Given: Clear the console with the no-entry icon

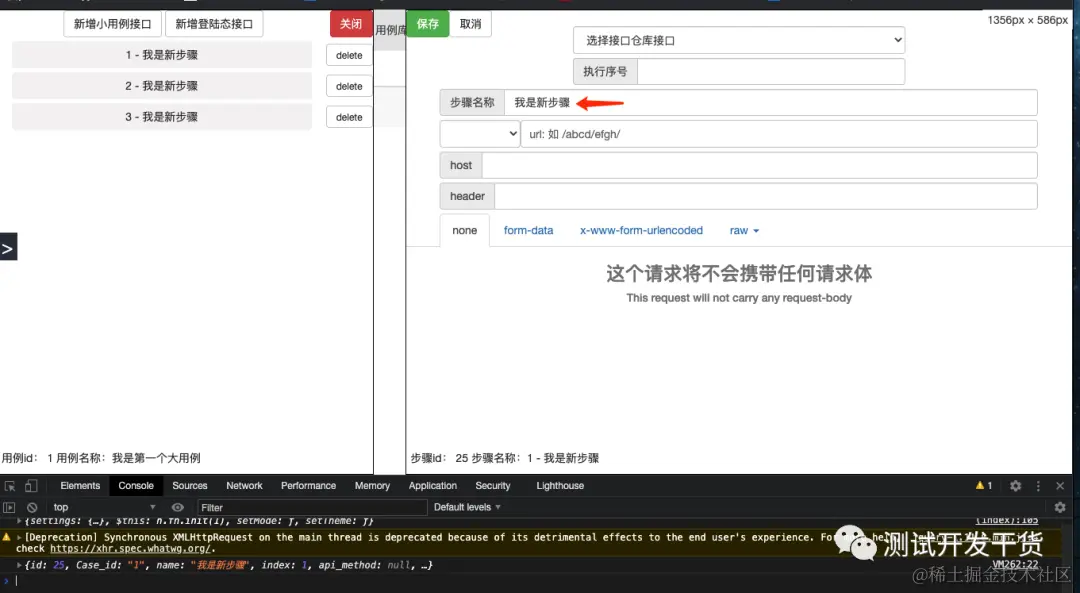Looking at the screenshot, I should click(31, 507).
